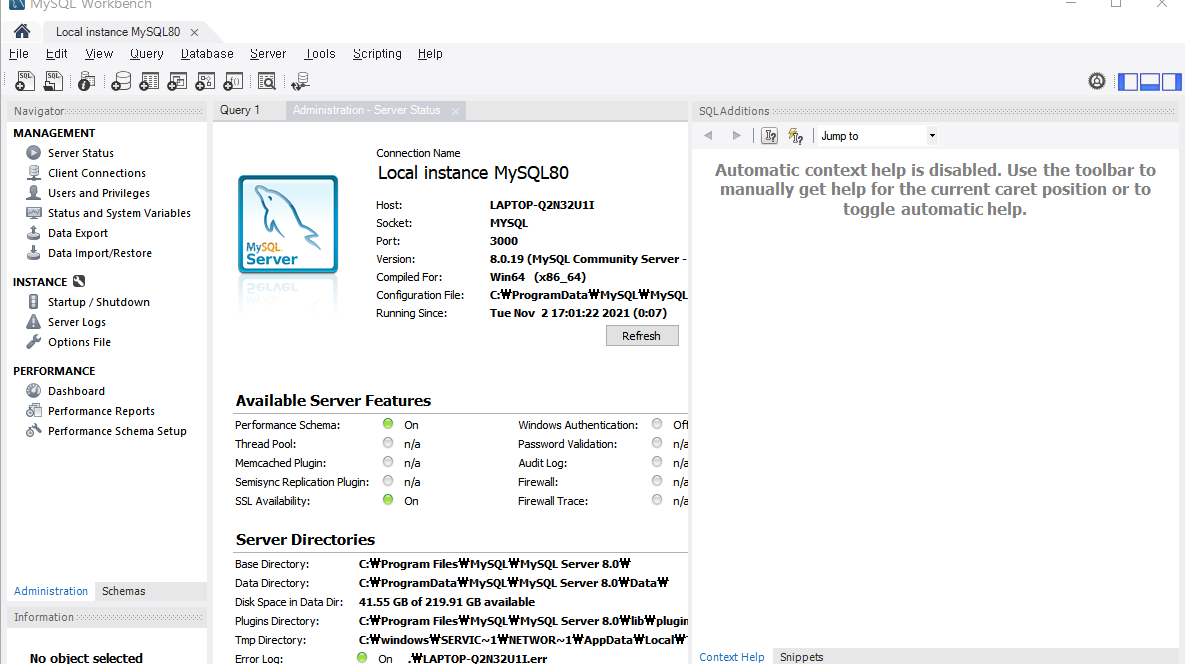Create new table toolbar icon
The width and height of the screenshot is (1185, 664).
[x=149, y=81]
